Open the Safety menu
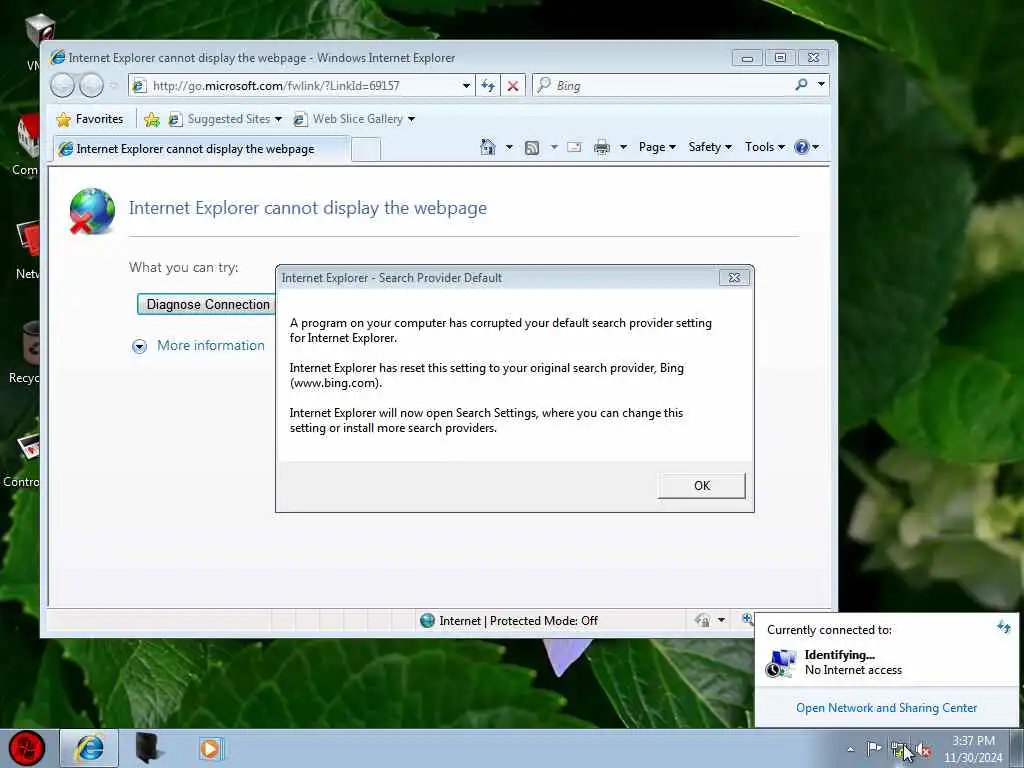Image resolution: width=1024 pixels, height=768 pixels. pos(710,147)
